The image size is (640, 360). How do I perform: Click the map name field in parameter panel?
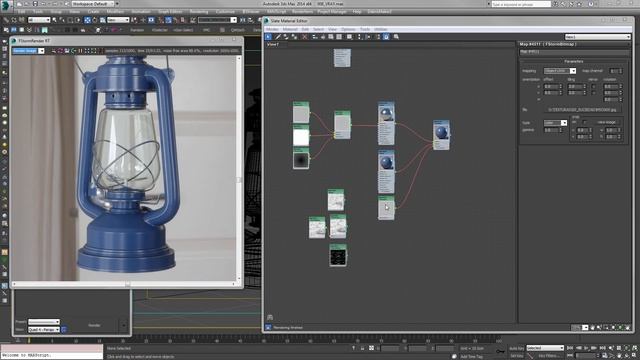click(574, 52)
